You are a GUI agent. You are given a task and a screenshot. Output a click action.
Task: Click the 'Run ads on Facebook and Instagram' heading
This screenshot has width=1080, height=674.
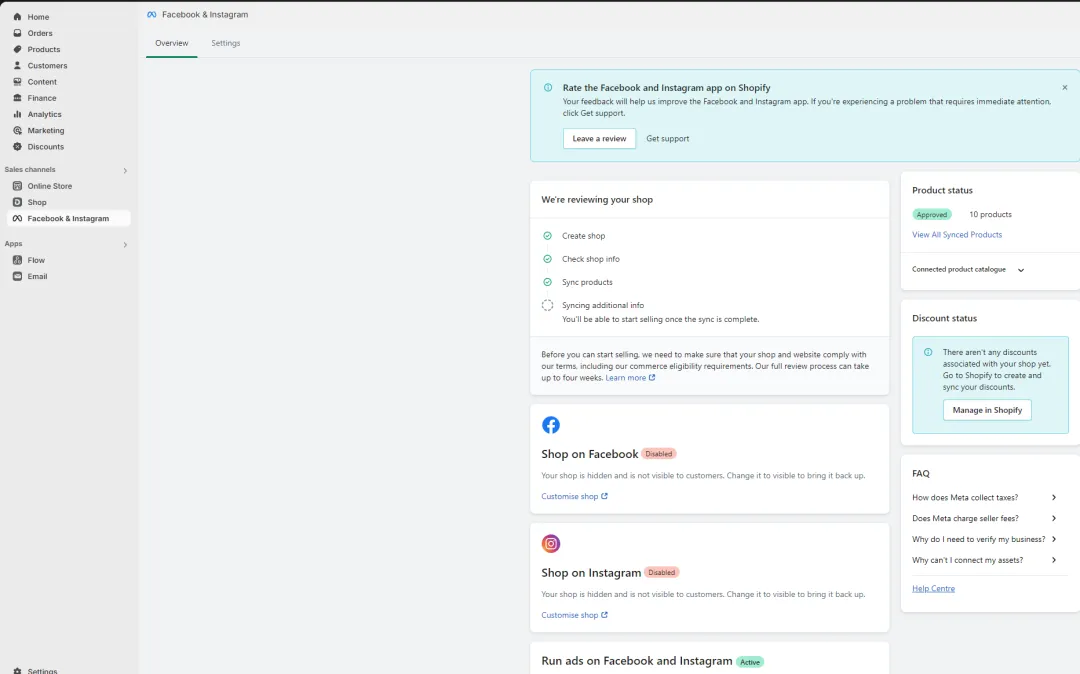pos(636,661)
